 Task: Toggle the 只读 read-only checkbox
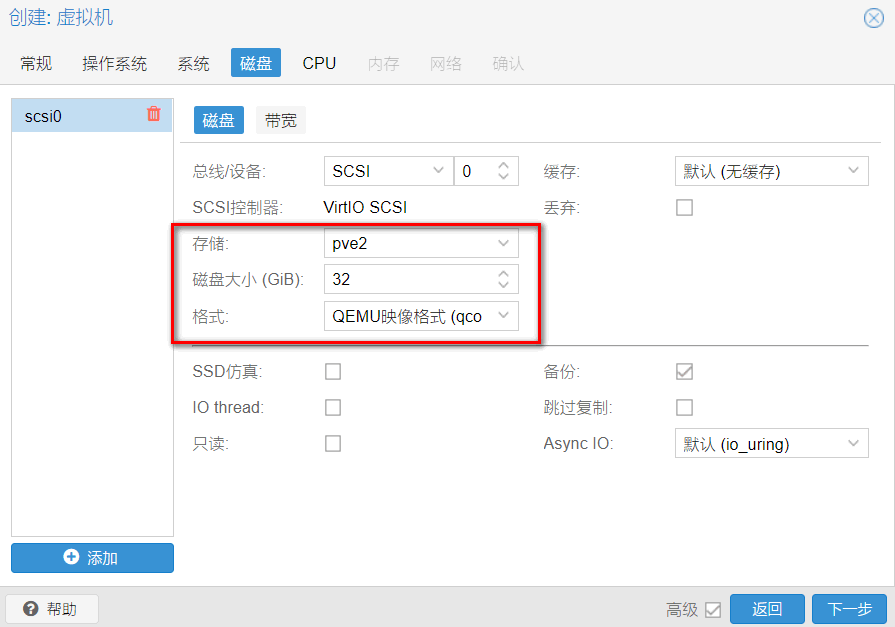tap(333, 444)
